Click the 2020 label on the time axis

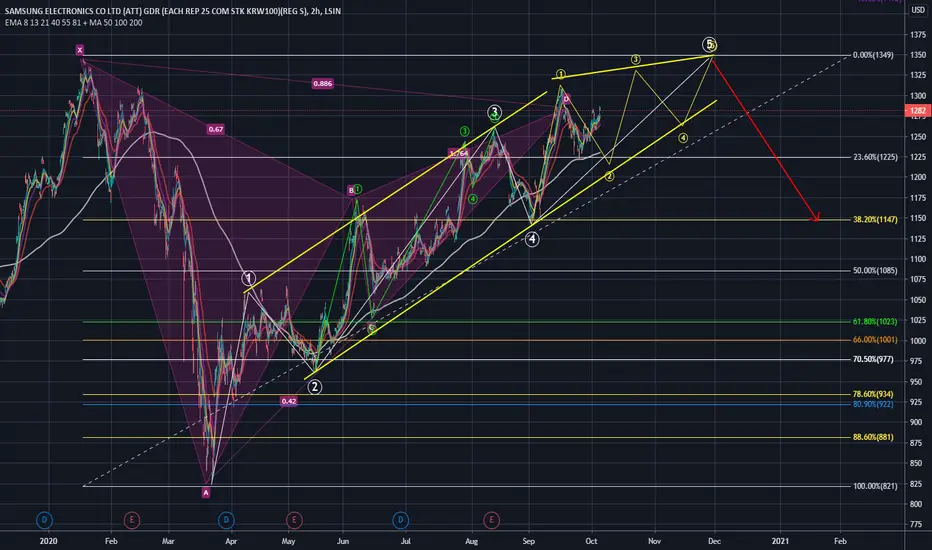pyautogui.click(x=48, y=541)
